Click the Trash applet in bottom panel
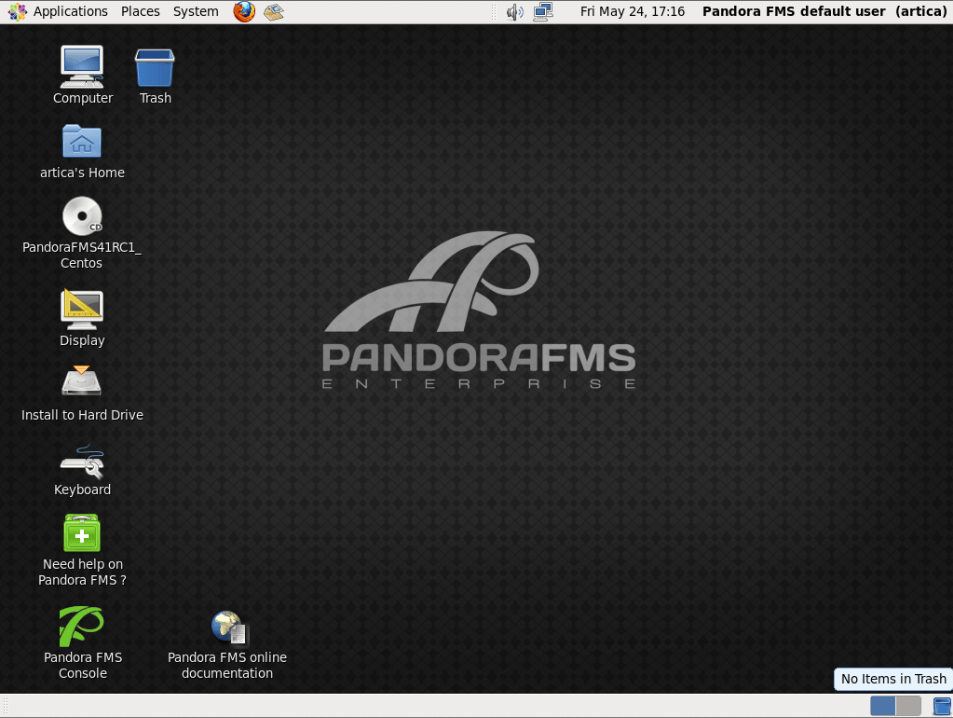Image resolution: width=953 pixels, height=718 pixels. point(941,706)
